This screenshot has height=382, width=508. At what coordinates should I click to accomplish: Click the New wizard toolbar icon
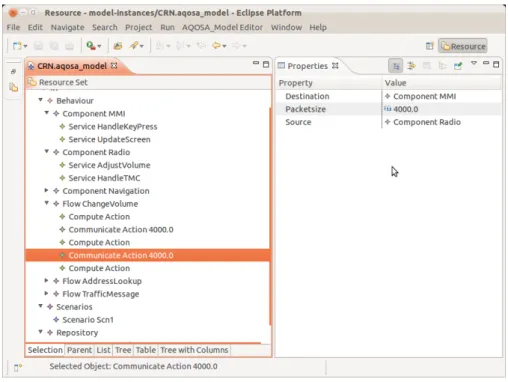(x=17, y=46)
